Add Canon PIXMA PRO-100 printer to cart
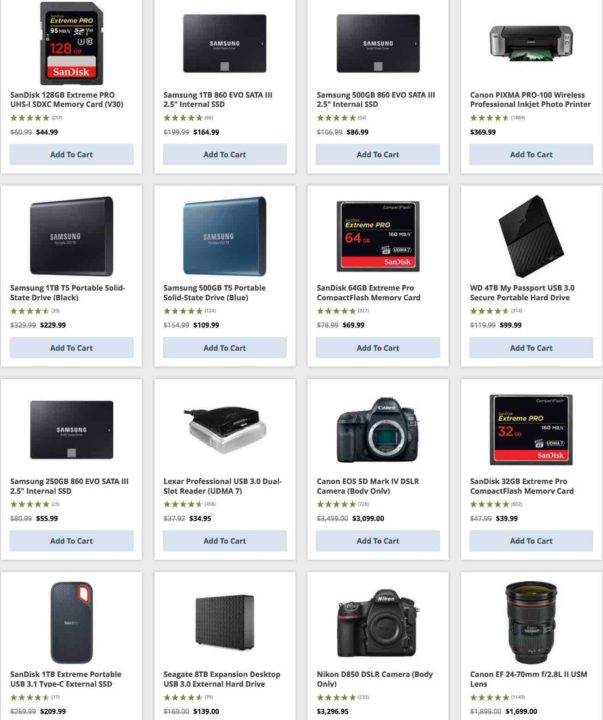The width and height of the screenshot is (603, 720). tap(531, 154)
